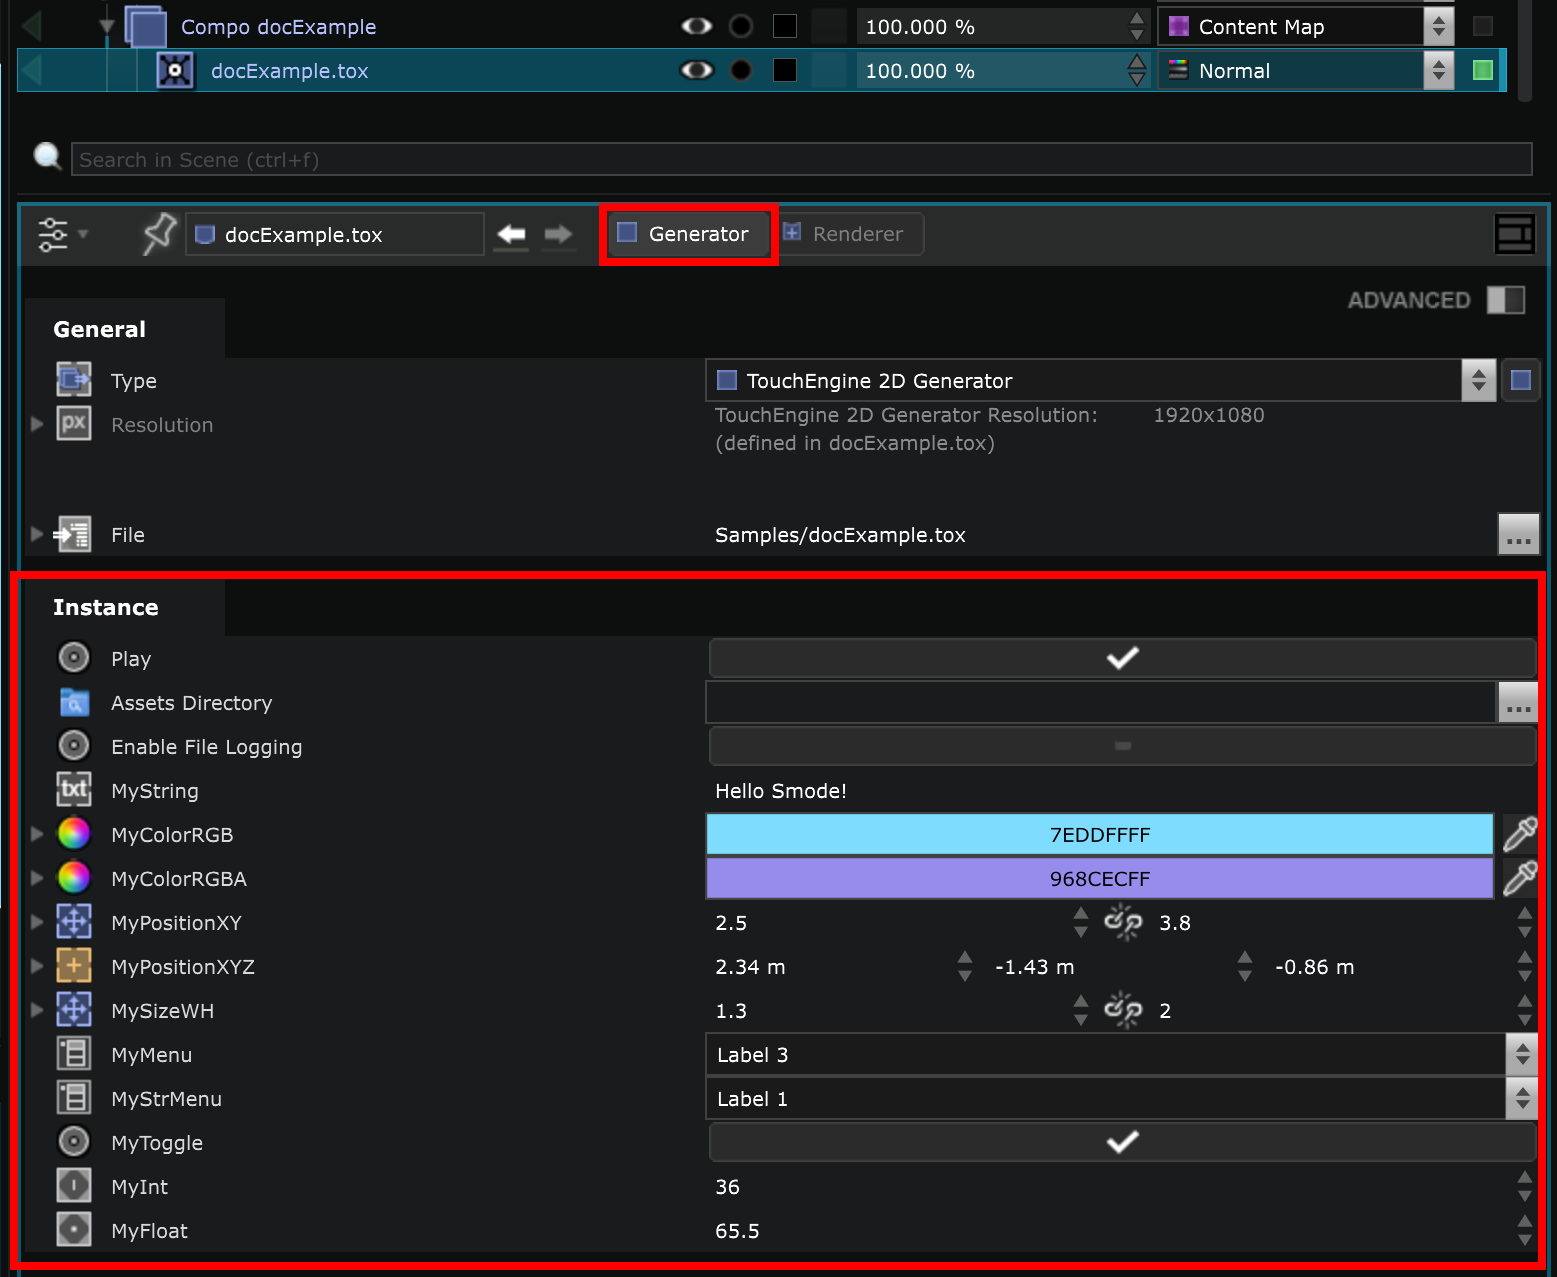This screenshot has width=1557, height=1277.
Task: Click the docExample.tox opacity 100.000 % field
Action: tap(1002, 70)
